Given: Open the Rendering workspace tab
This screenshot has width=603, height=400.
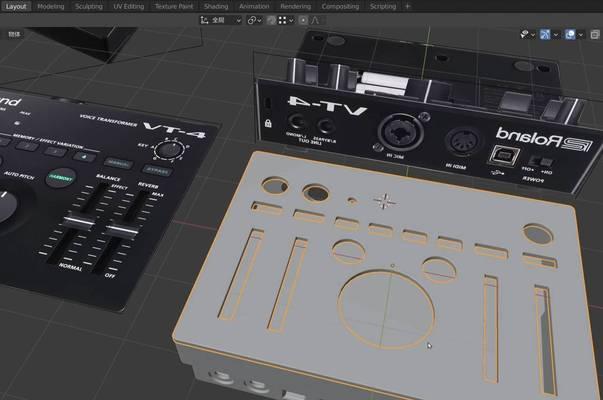Looking at the screenshot, I should (295, 6).
